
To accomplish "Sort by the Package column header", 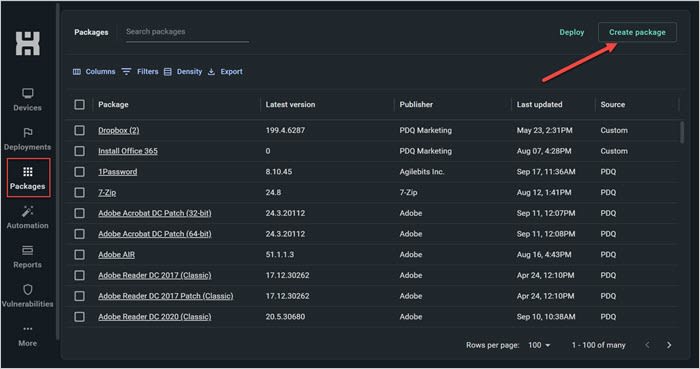I will click(x=113, y=104).
